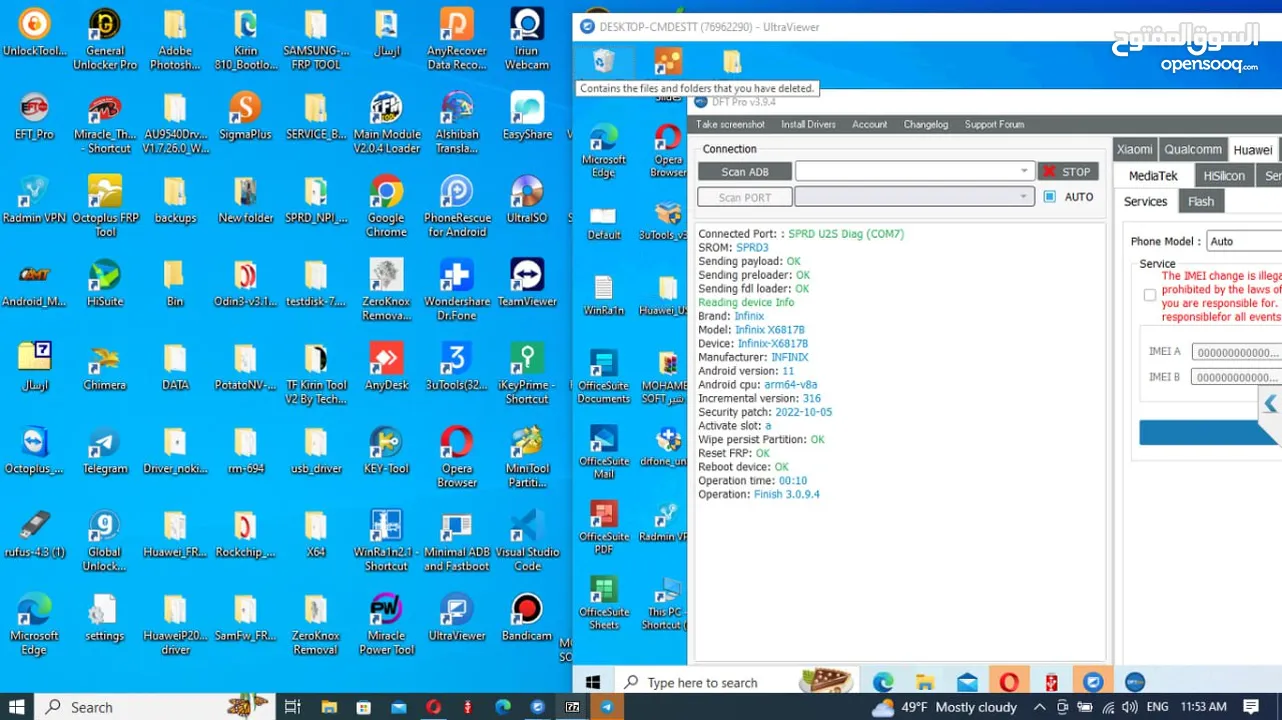This screenshot has height=720, width=1282.
Task: Select the UltraISO desktop icon
Action: point(527,200)
